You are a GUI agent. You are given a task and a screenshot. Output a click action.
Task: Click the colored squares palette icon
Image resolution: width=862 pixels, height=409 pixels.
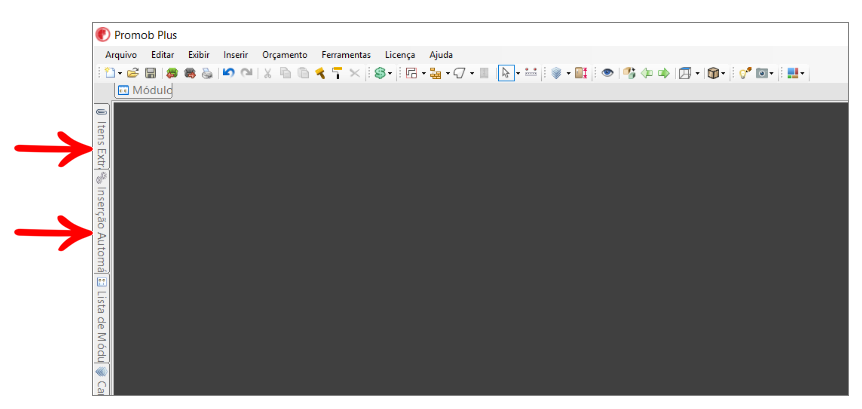coord(793,73)
